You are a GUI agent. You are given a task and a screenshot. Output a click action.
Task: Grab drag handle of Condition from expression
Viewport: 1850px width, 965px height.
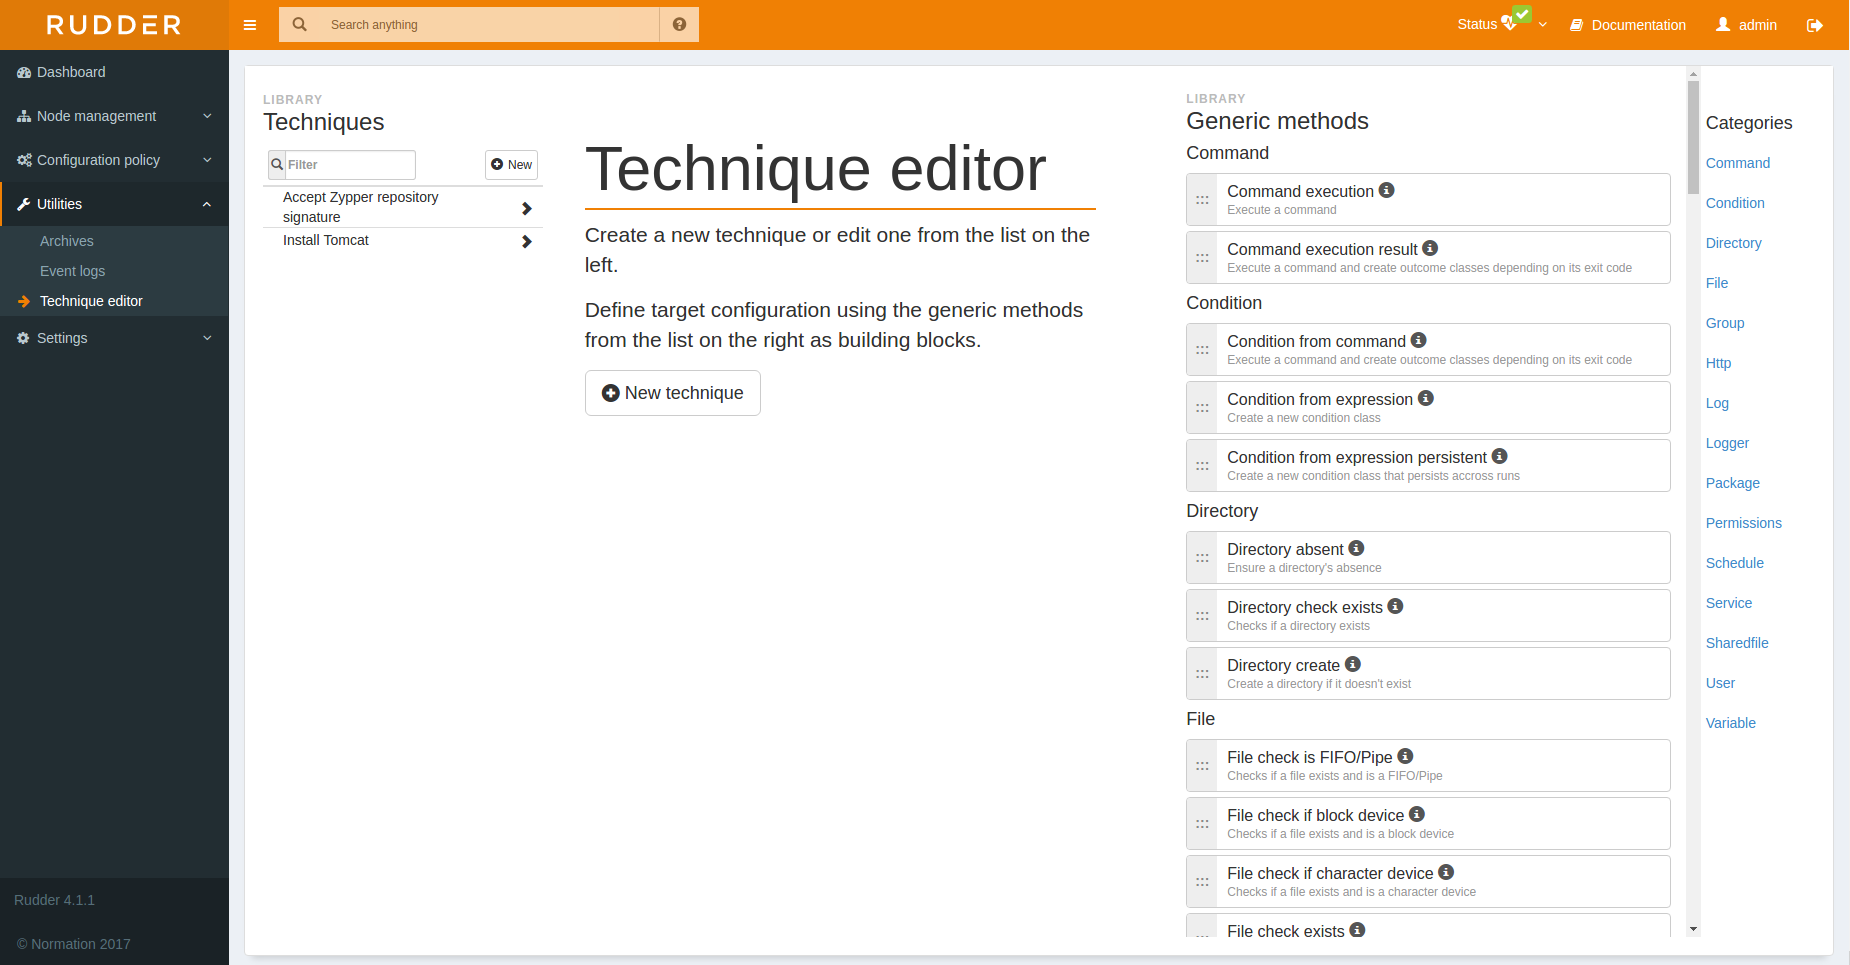pos(1202,408)
